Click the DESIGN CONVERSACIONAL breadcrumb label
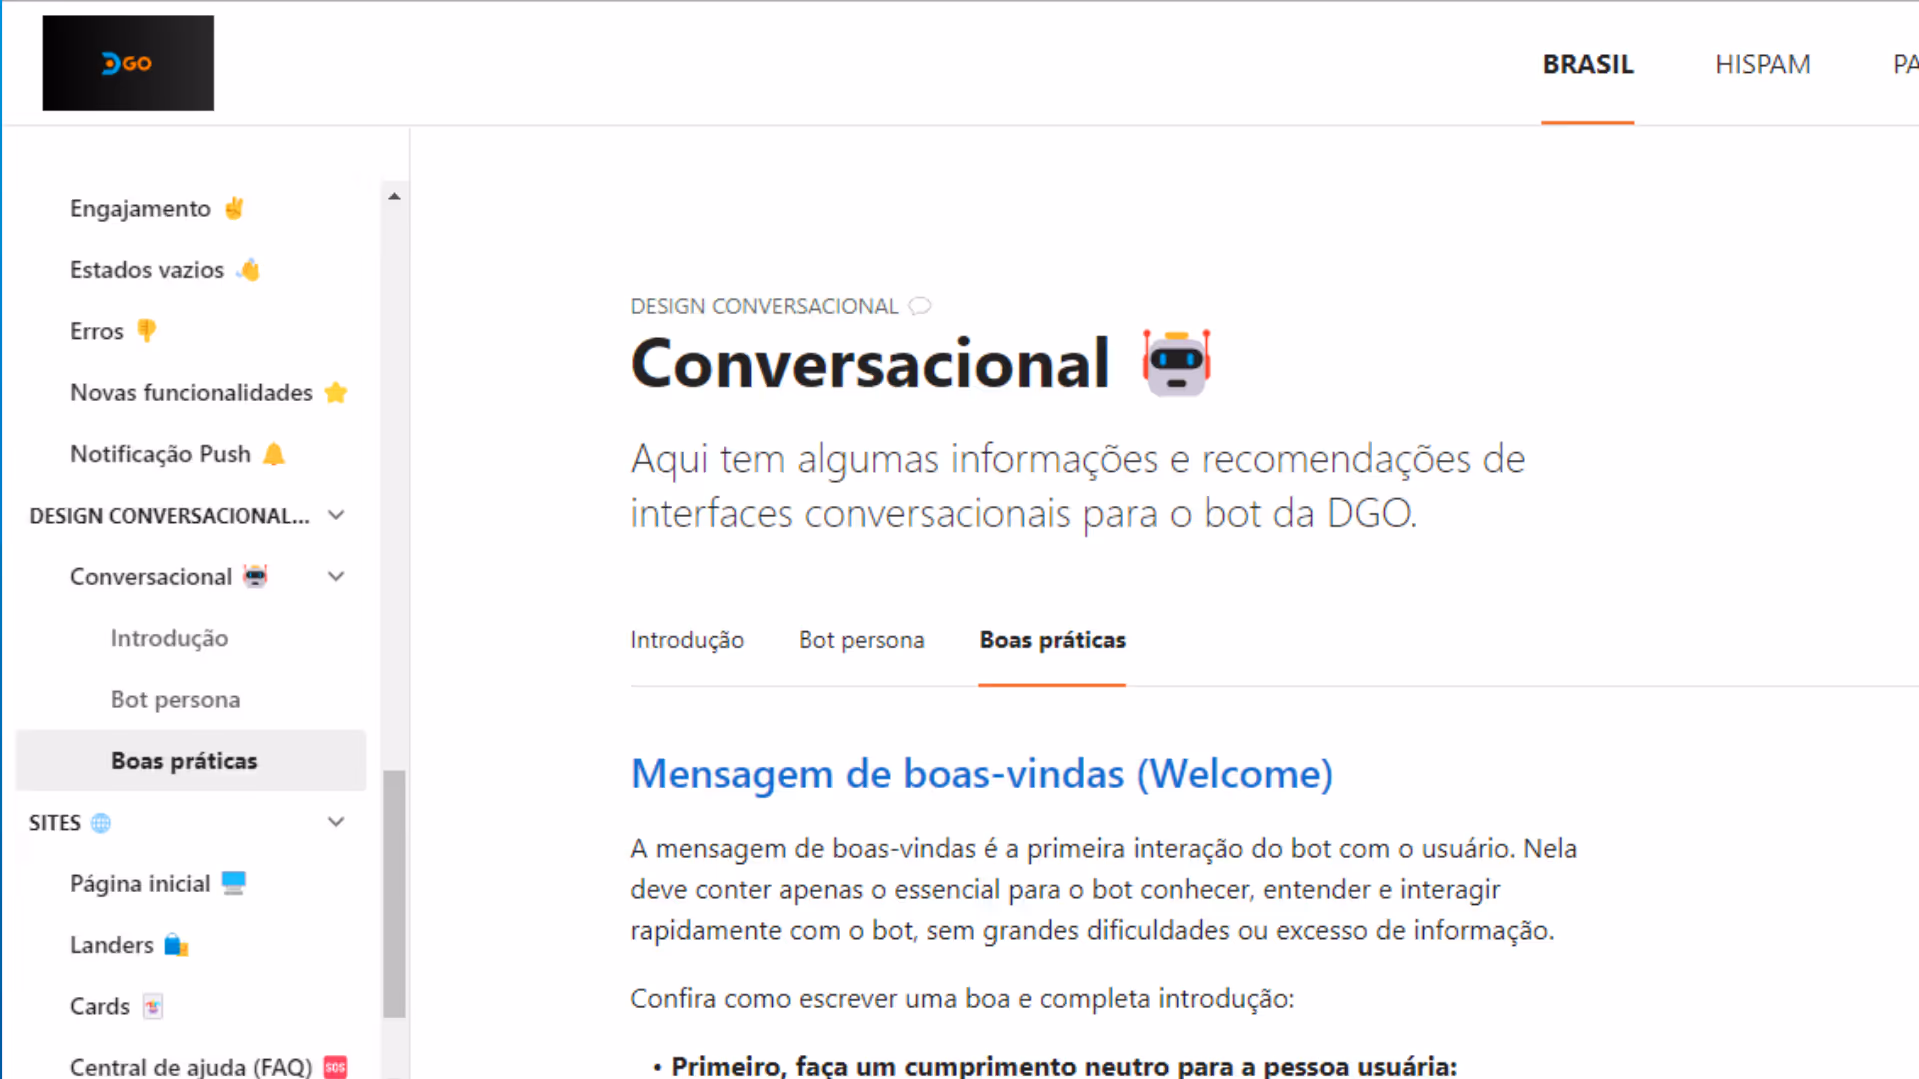This screenshot has width=1919, height=1079. (764, 306)
